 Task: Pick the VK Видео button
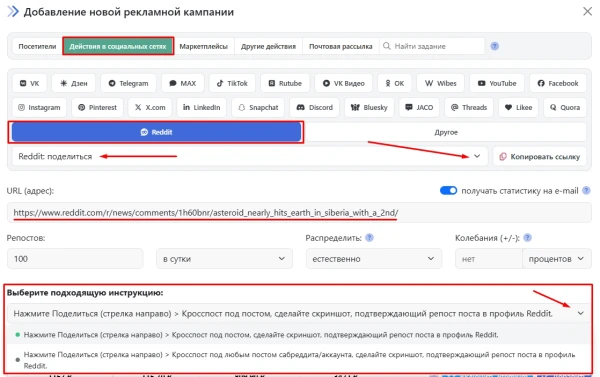(343, 83)
